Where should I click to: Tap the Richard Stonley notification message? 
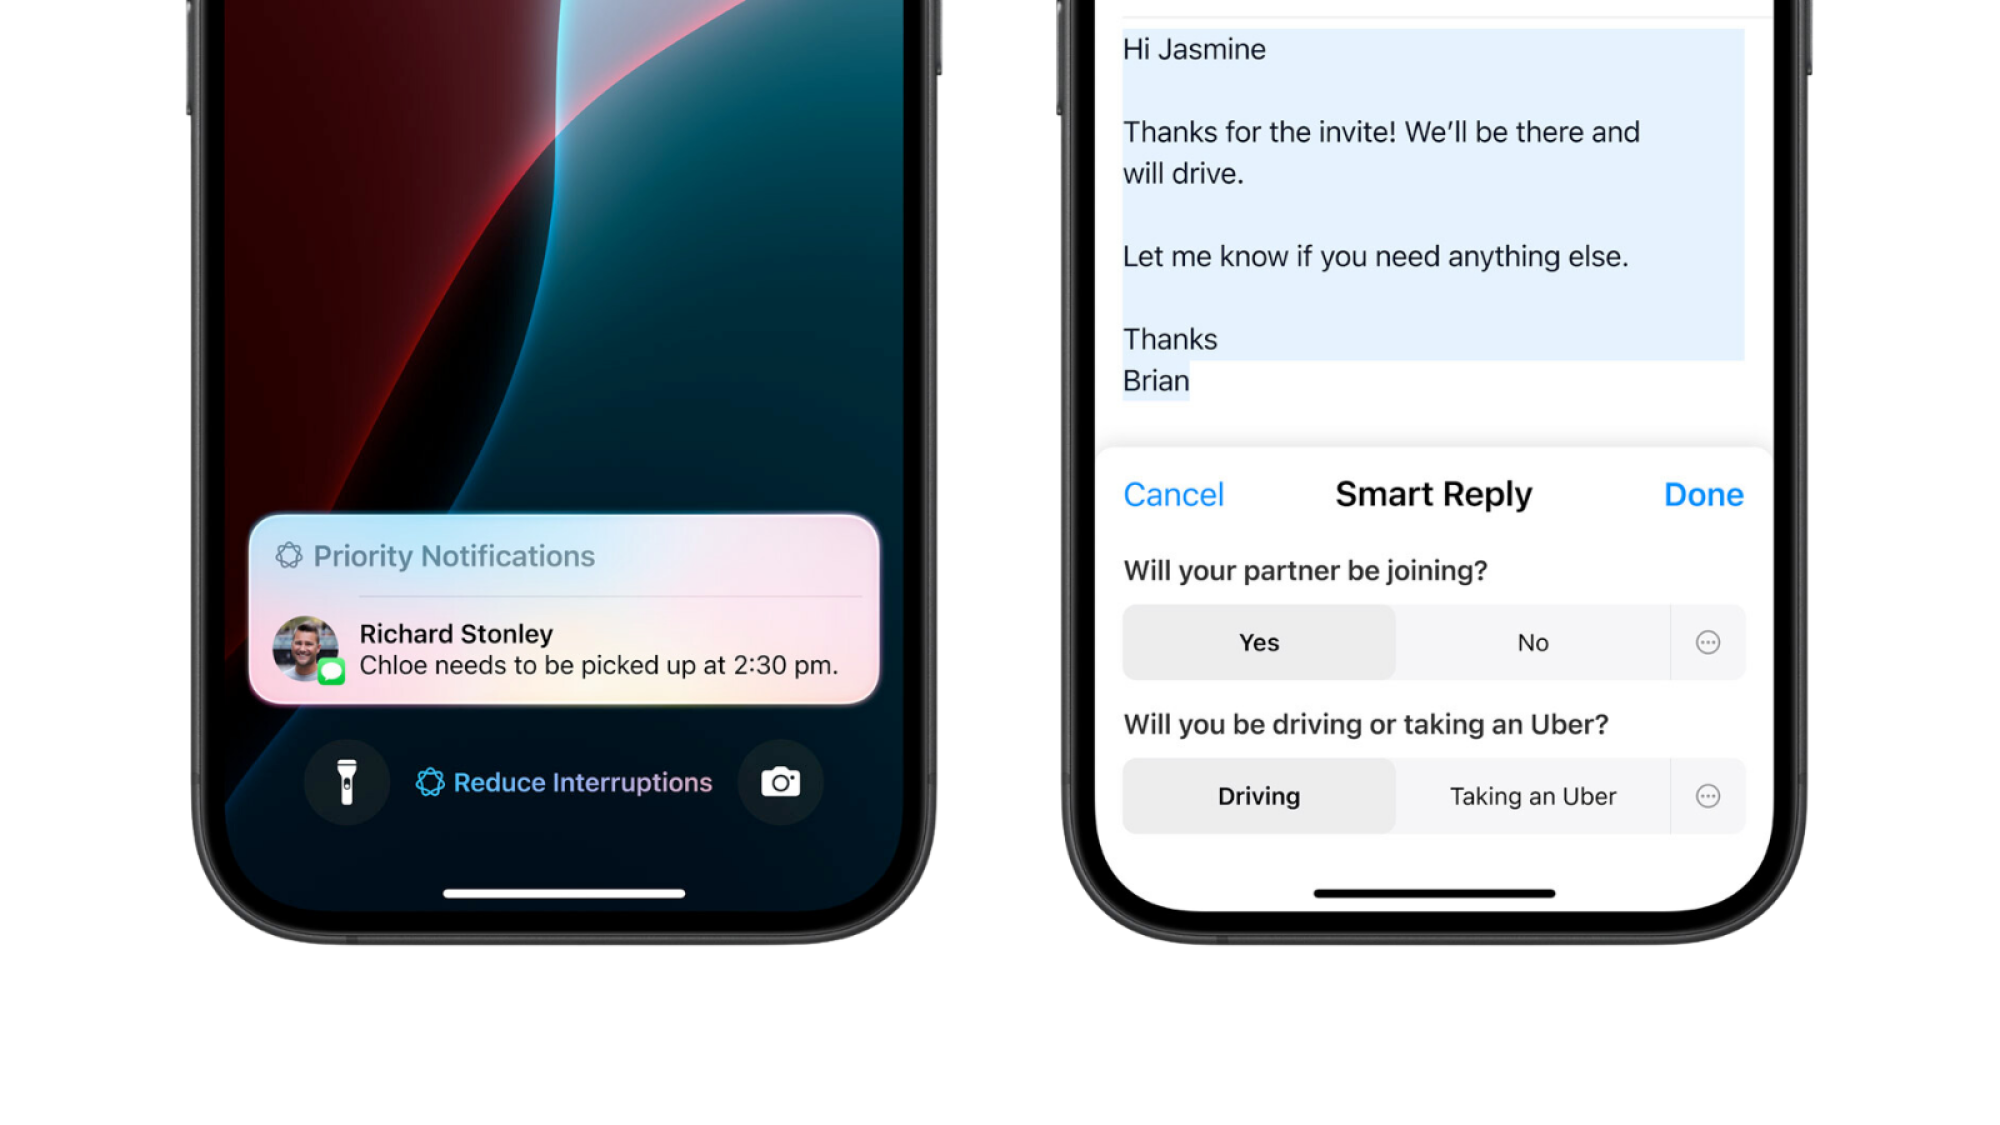566,648
